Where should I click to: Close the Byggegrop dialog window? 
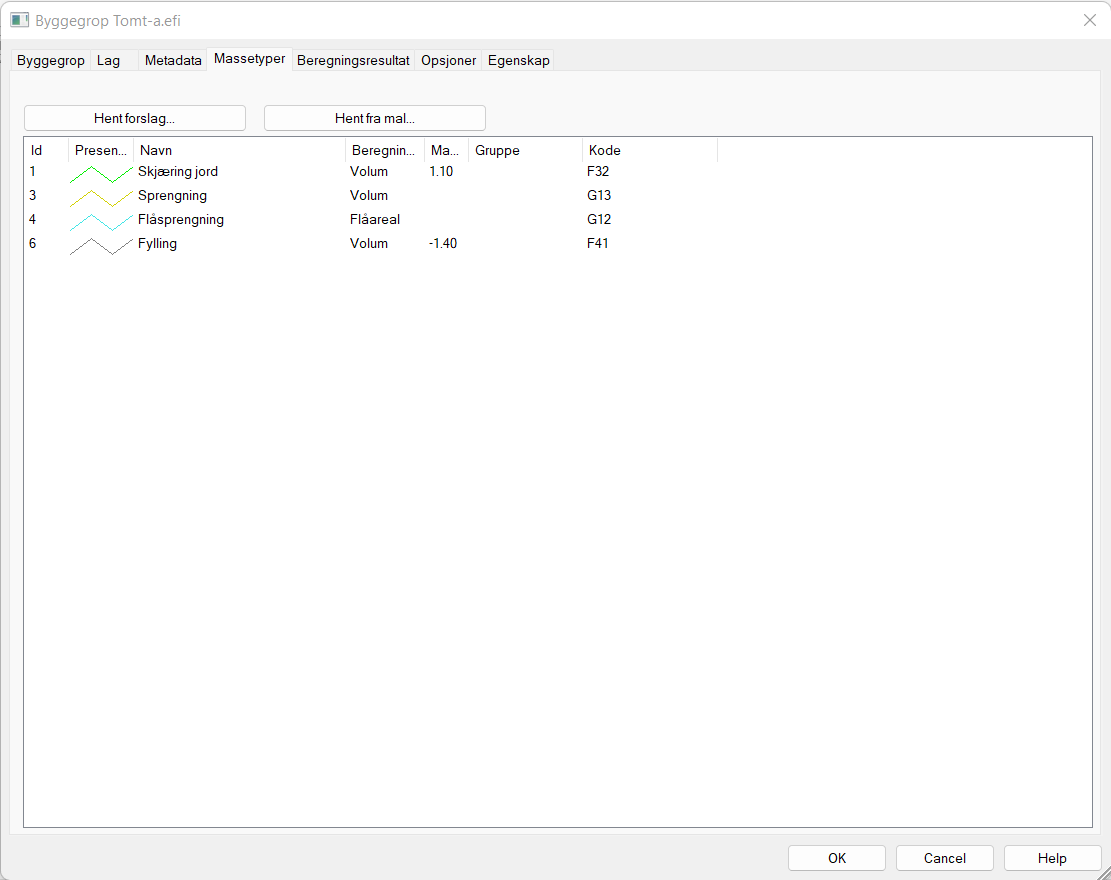[x=1090, y=20]
